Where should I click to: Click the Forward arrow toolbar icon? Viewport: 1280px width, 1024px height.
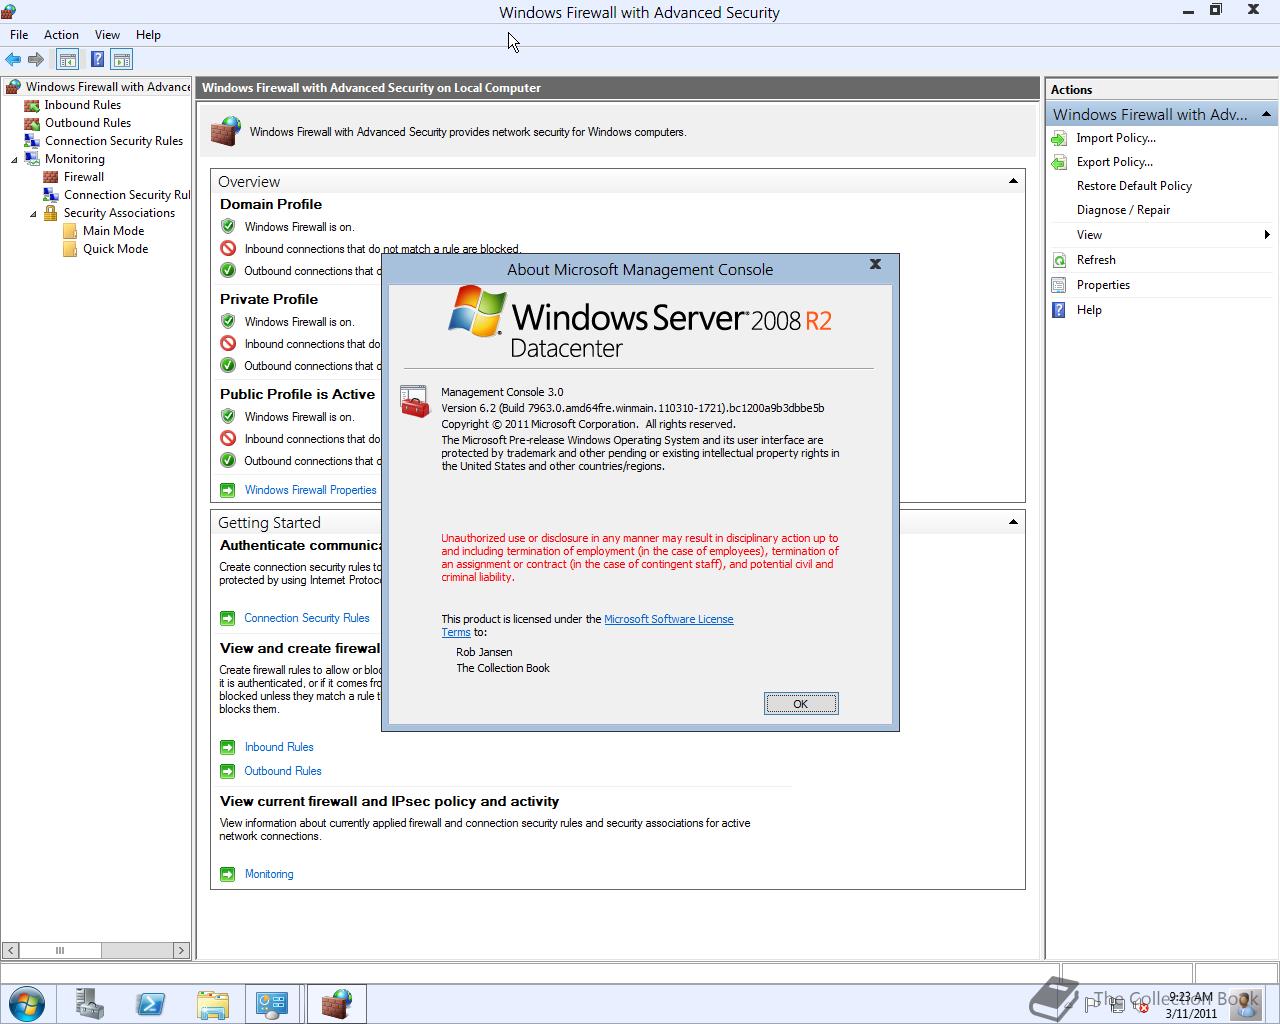pyautogui.click(x=36, y=59)
